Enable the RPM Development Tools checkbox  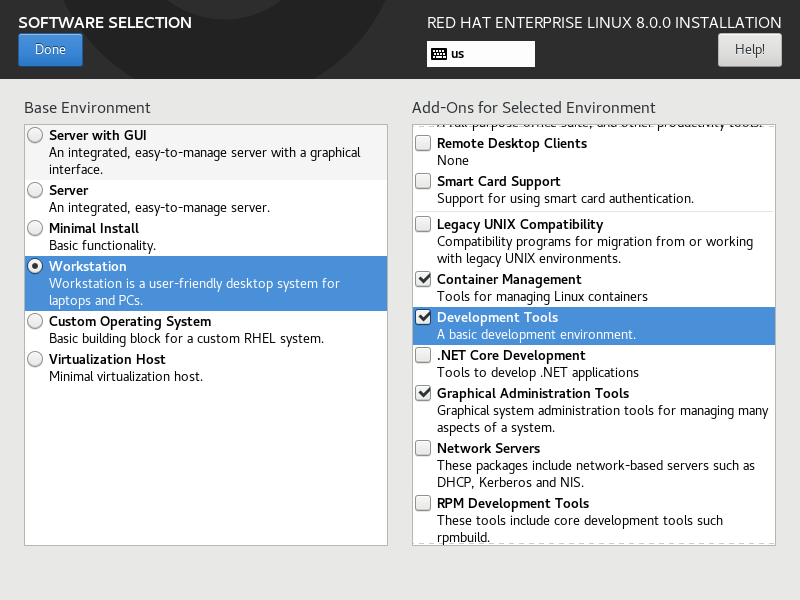click(x=424, y=503)
